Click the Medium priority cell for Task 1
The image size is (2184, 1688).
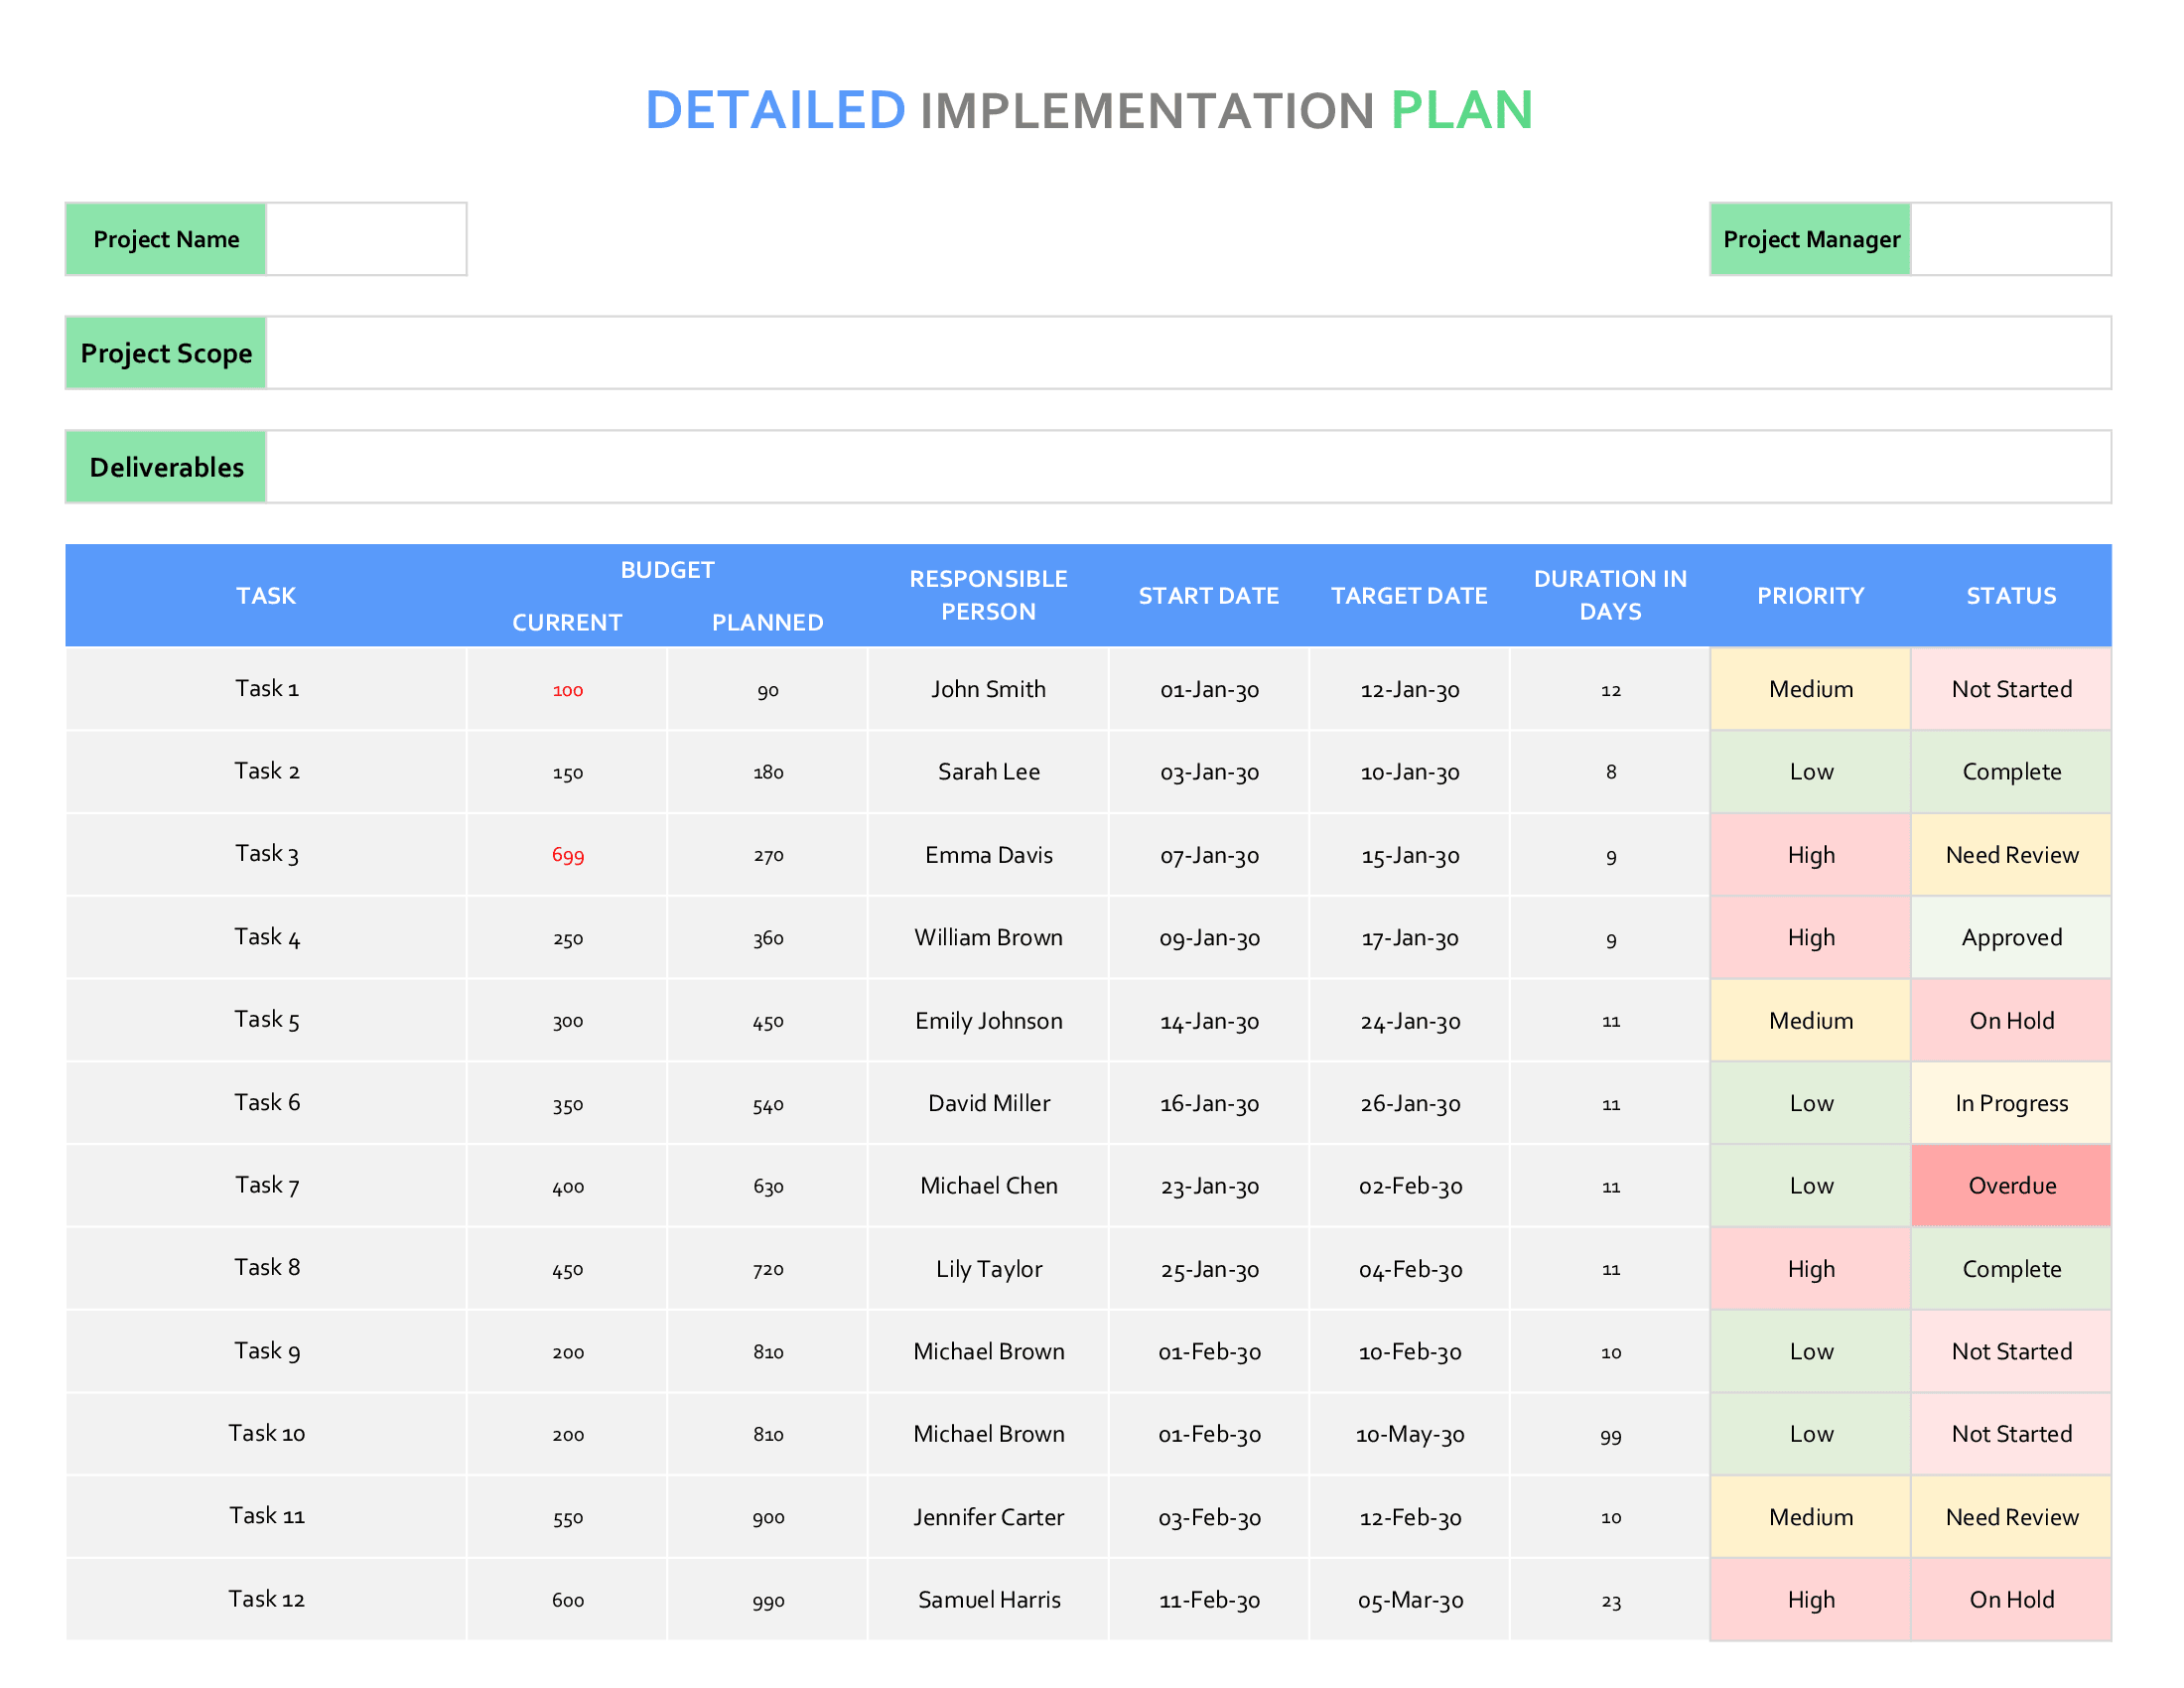pyautogui.click(x=1810, y=688)
